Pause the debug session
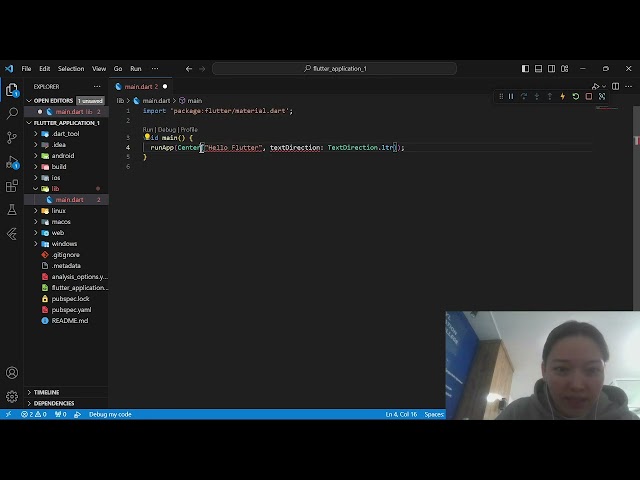Screen dimensions: 640x480 tap(511, 97)
